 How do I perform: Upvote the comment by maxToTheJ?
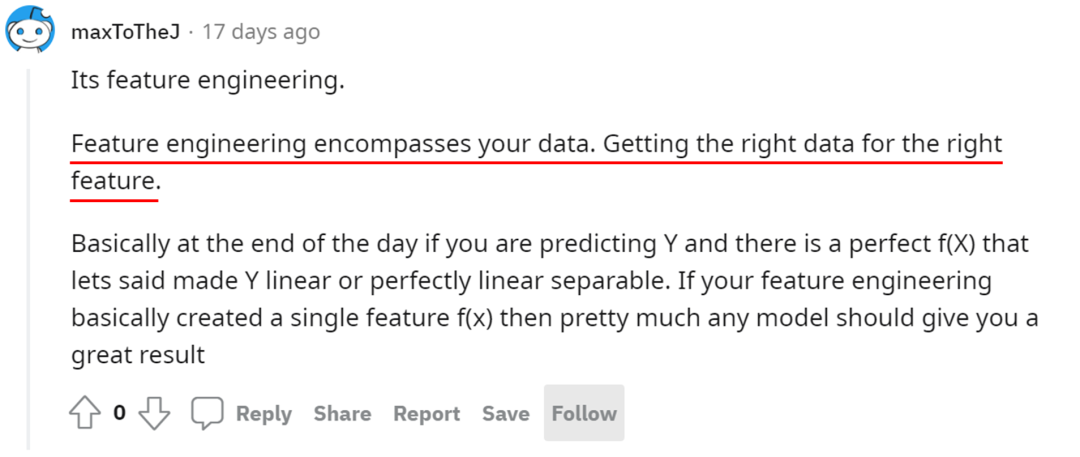pyautogui.click(x=83, y=413)
